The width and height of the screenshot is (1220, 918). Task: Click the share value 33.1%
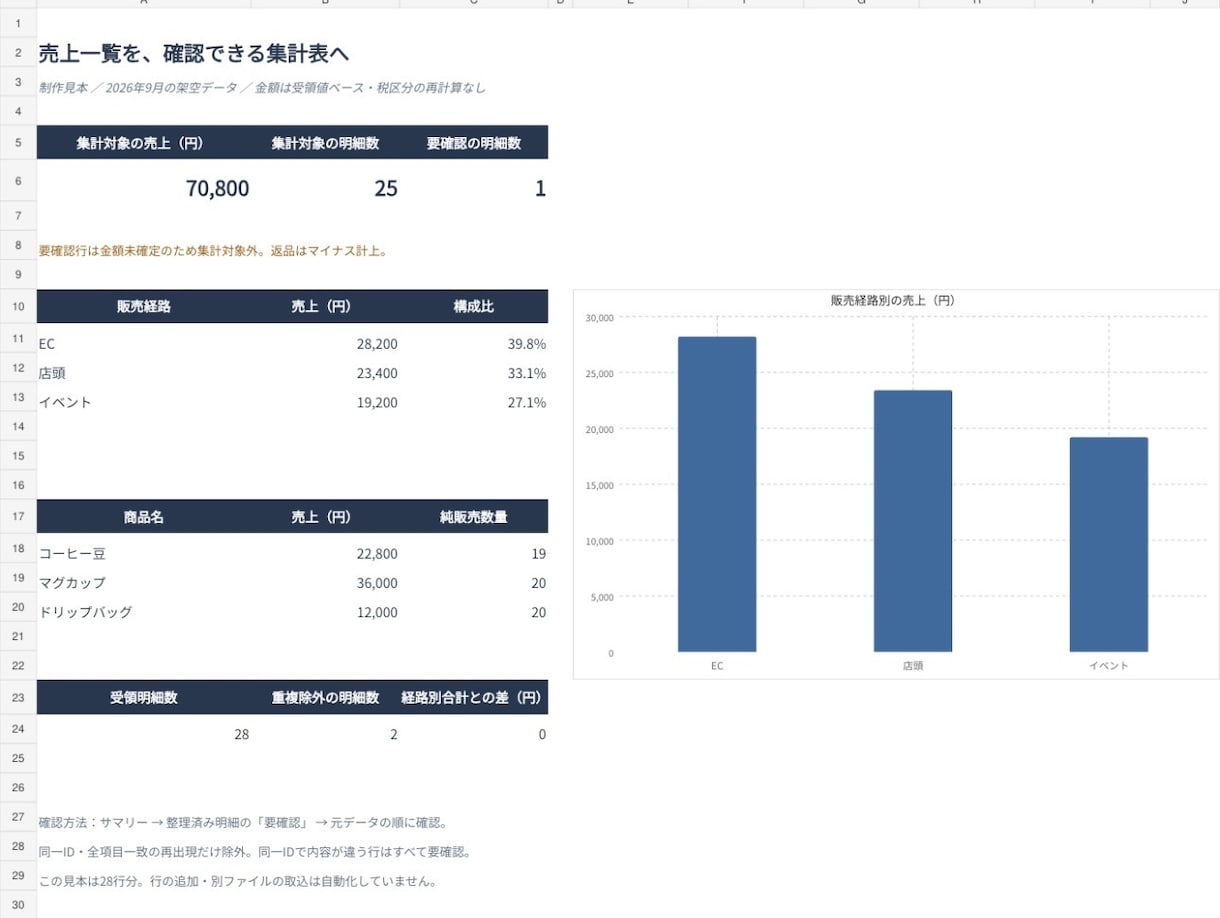(526, 373)
